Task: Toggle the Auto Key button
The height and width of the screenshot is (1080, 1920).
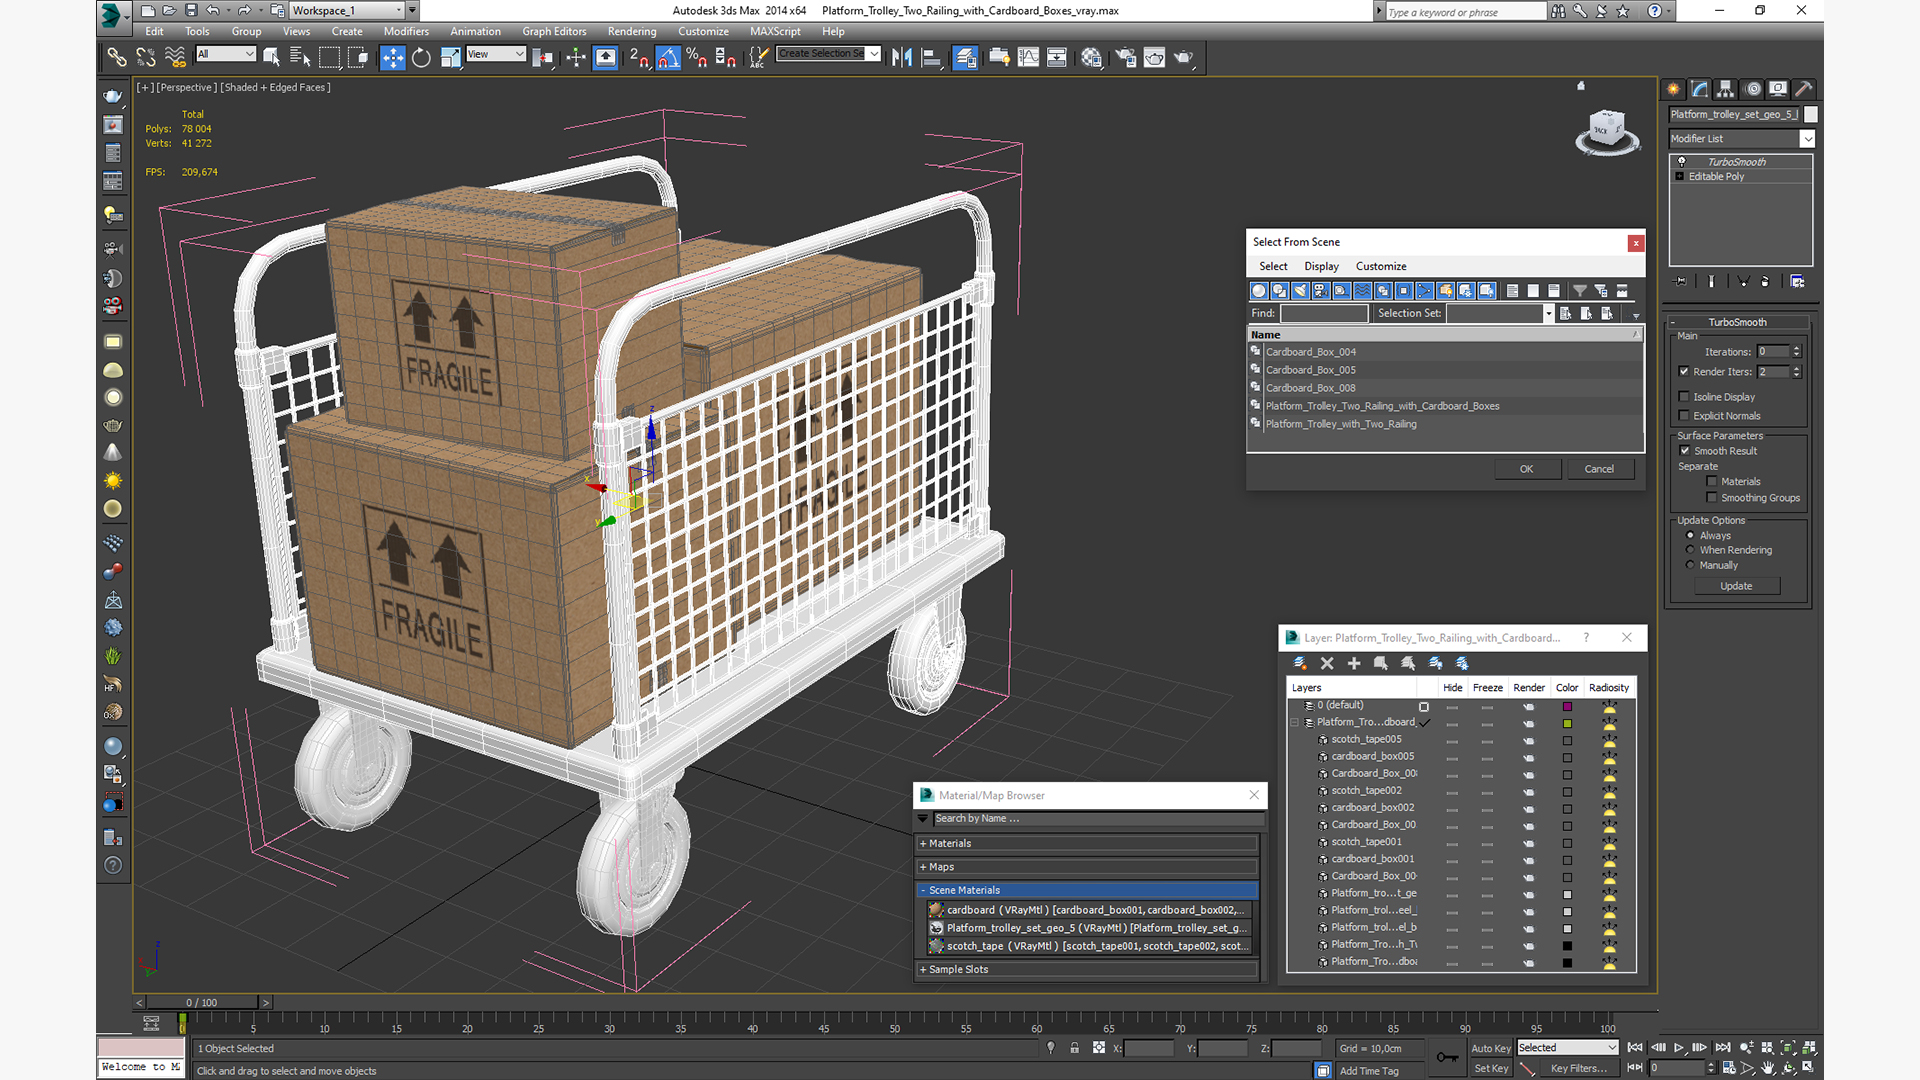Action: tap(1490, 1048)
